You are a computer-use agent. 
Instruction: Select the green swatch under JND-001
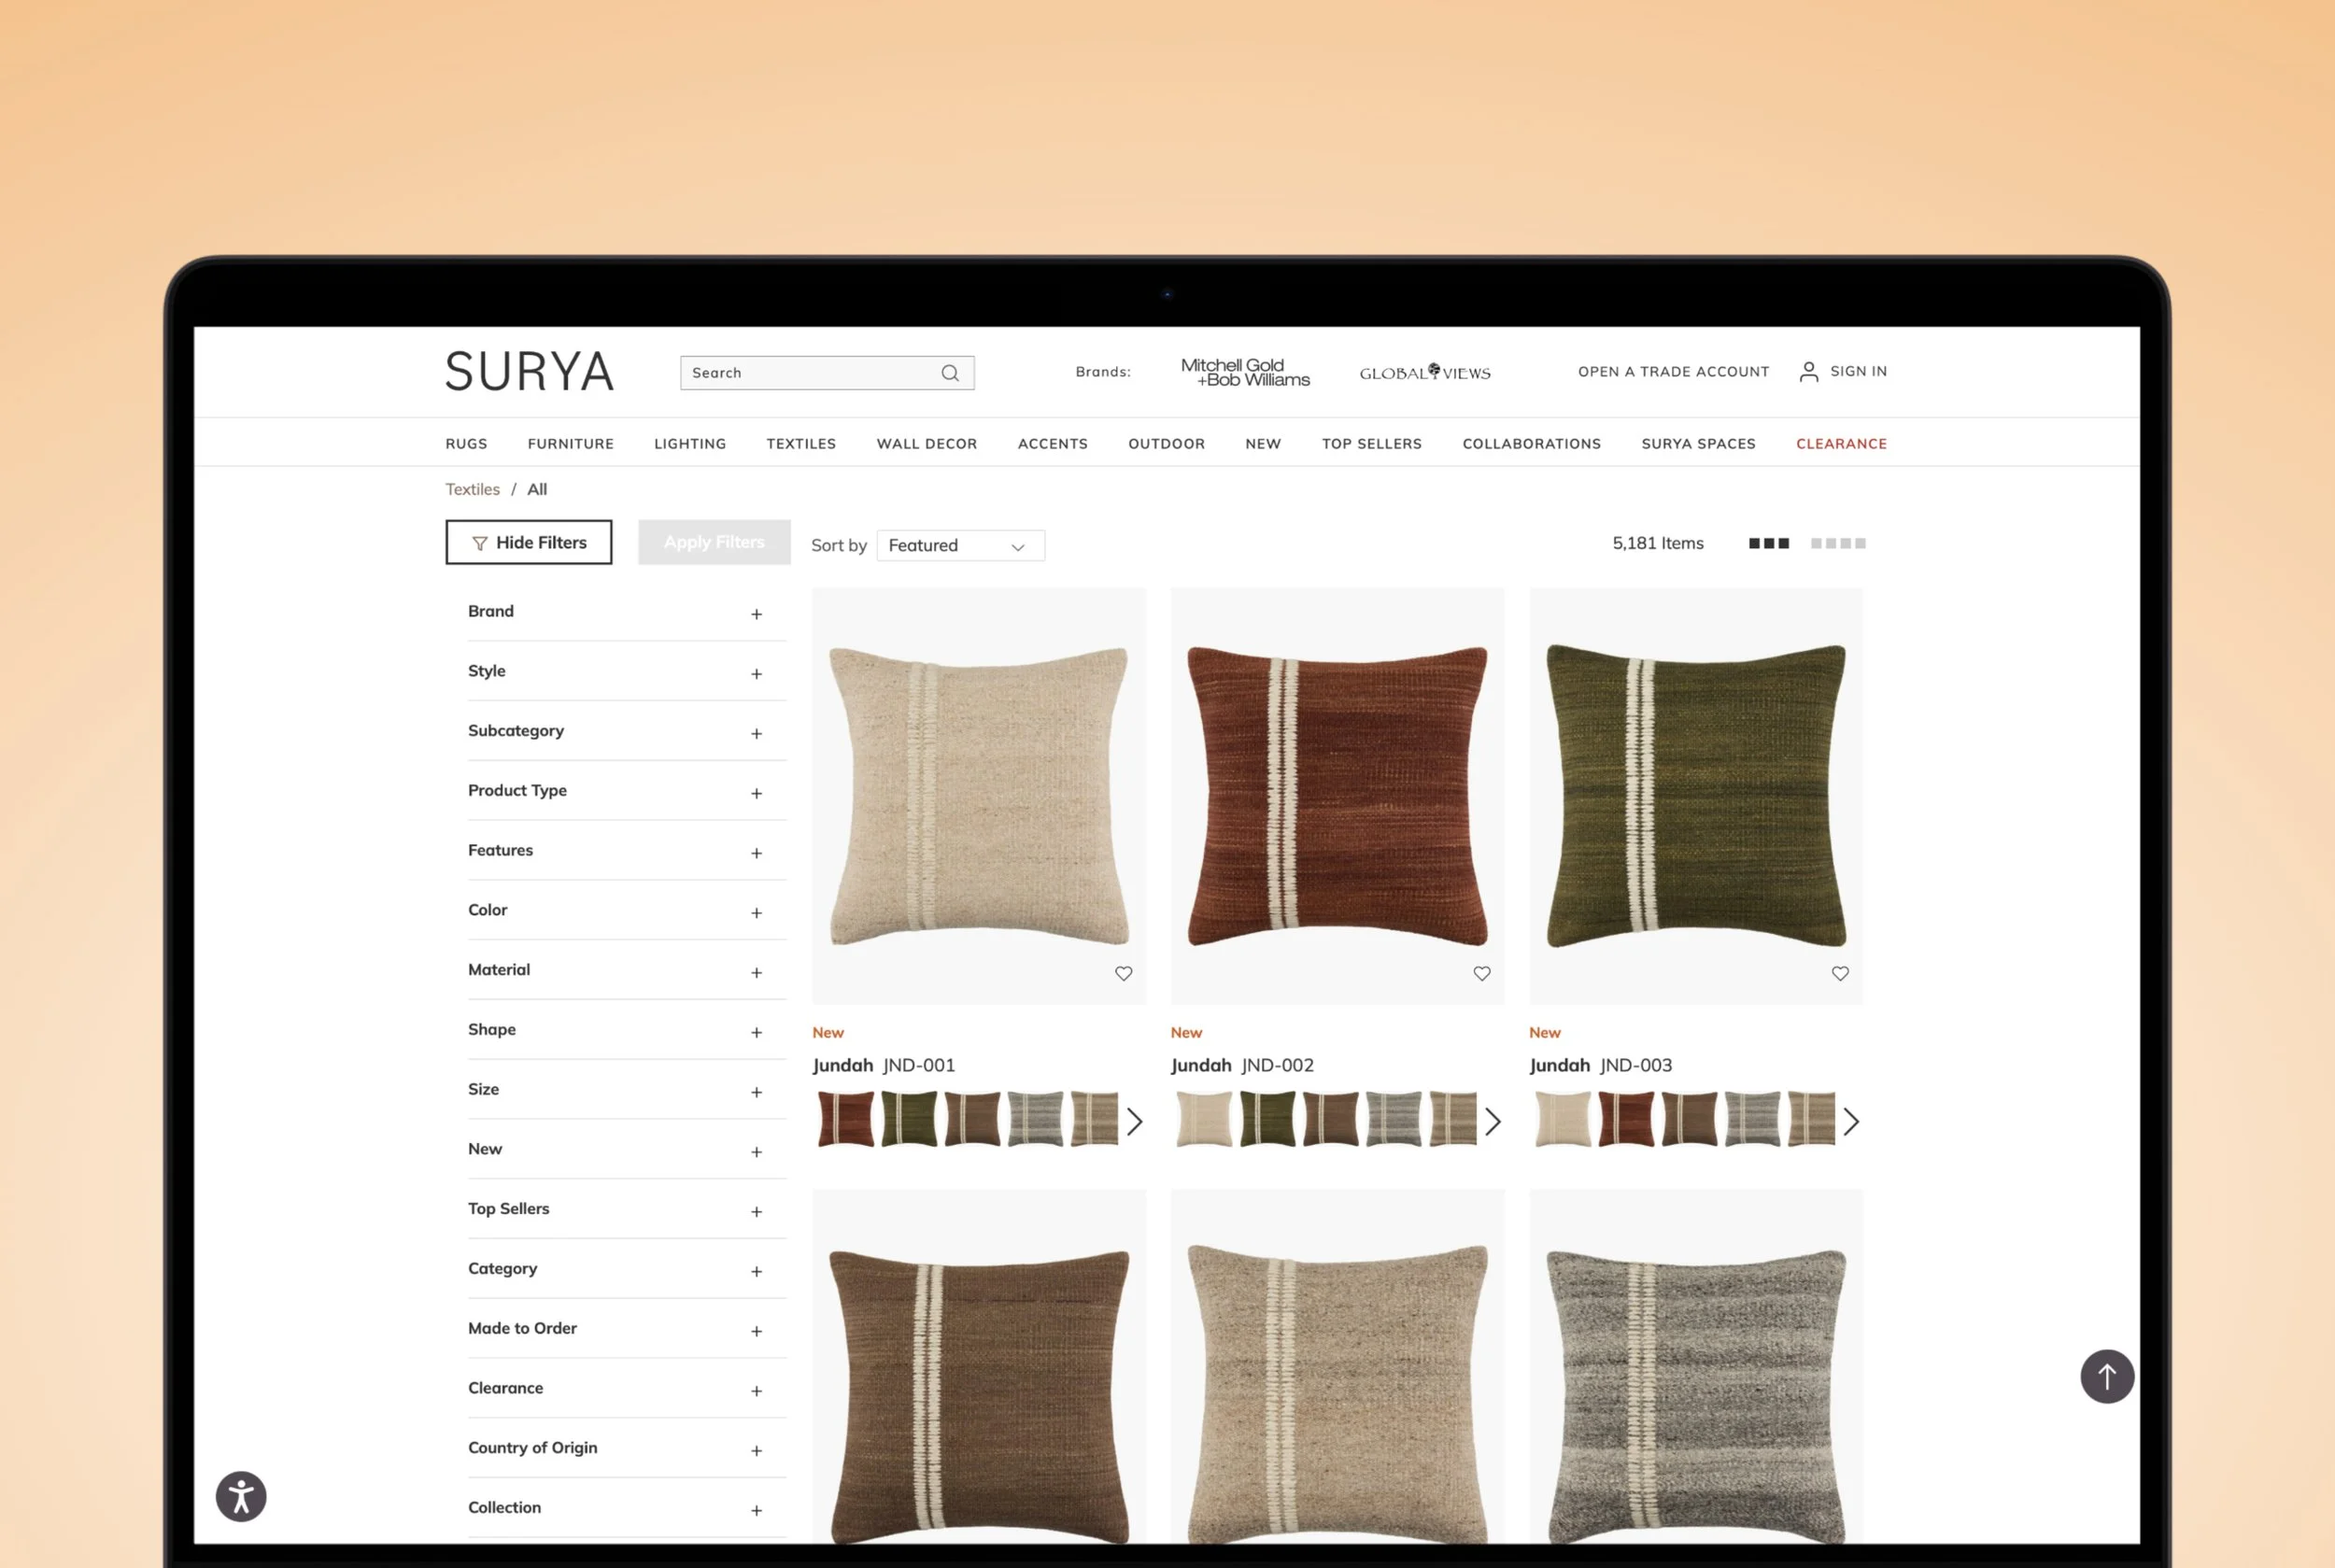pos(908,1118)
